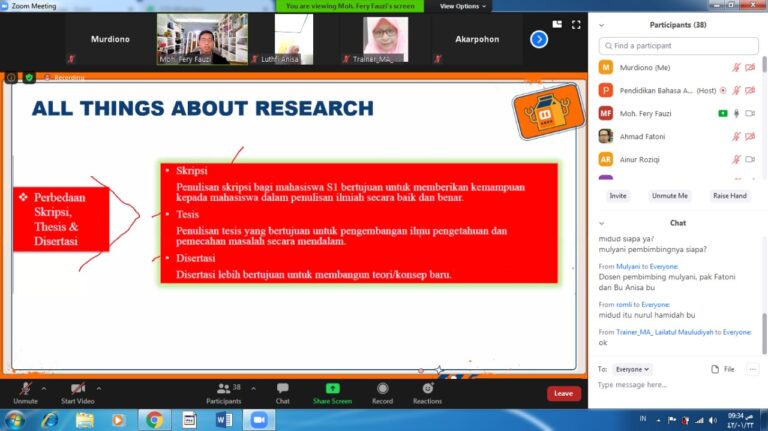Image resolution: width=768 pixels, height=431 pixels.
Task: Open the Reactions menu
Action: click(428, 393)
